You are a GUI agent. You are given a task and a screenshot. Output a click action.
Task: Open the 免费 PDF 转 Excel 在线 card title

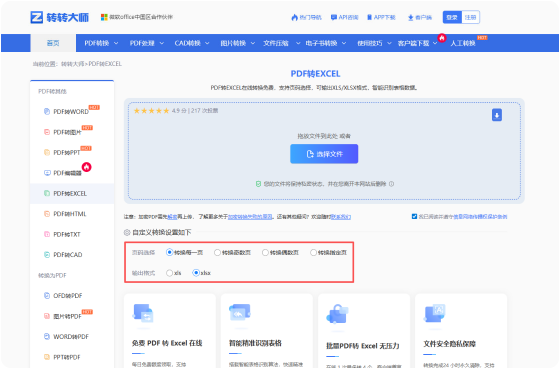(167, 343)
